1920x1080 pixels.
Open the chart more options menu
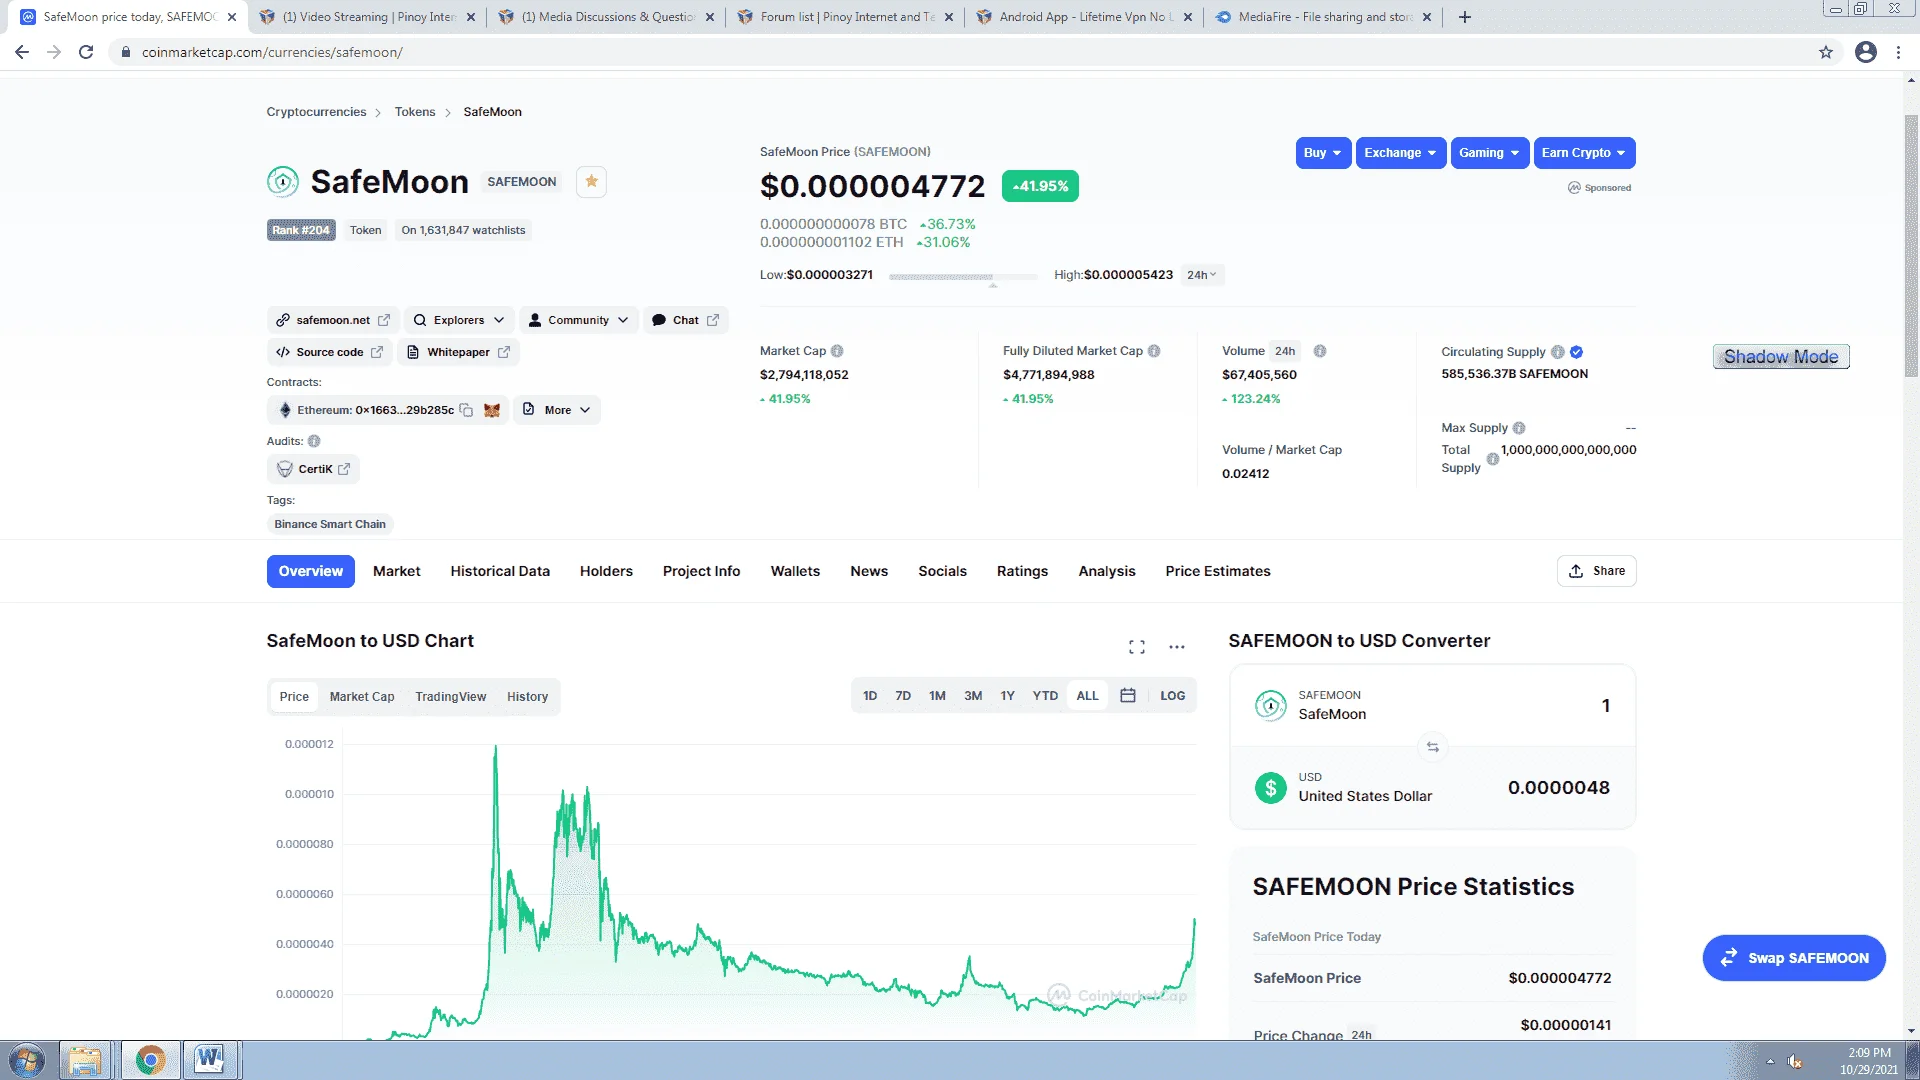pyautogui.click(x=1177, y=647)
